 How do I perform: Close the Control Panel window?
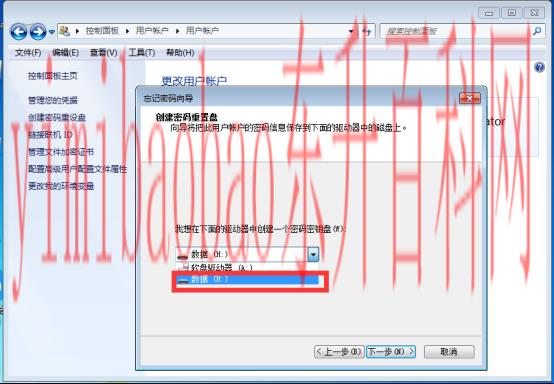coord(534,13)
